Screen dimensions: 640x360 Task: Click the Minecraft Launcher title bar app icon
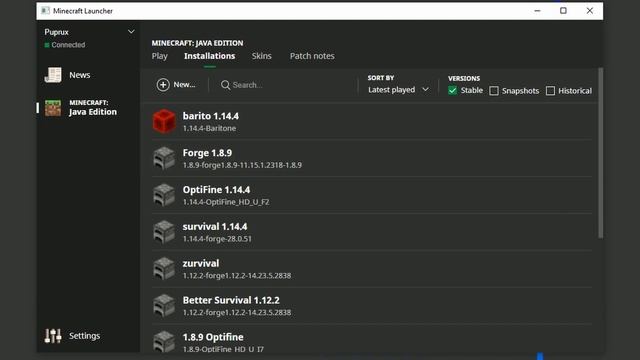(45, 11)
